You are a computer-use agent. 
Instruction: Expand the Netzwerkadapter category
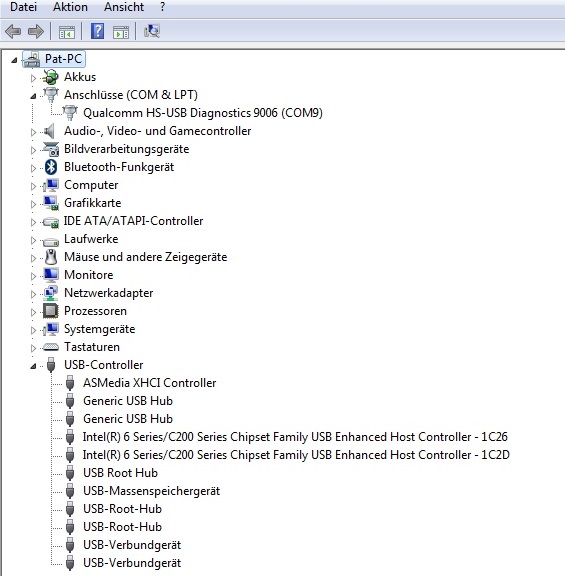pos(33,294)
